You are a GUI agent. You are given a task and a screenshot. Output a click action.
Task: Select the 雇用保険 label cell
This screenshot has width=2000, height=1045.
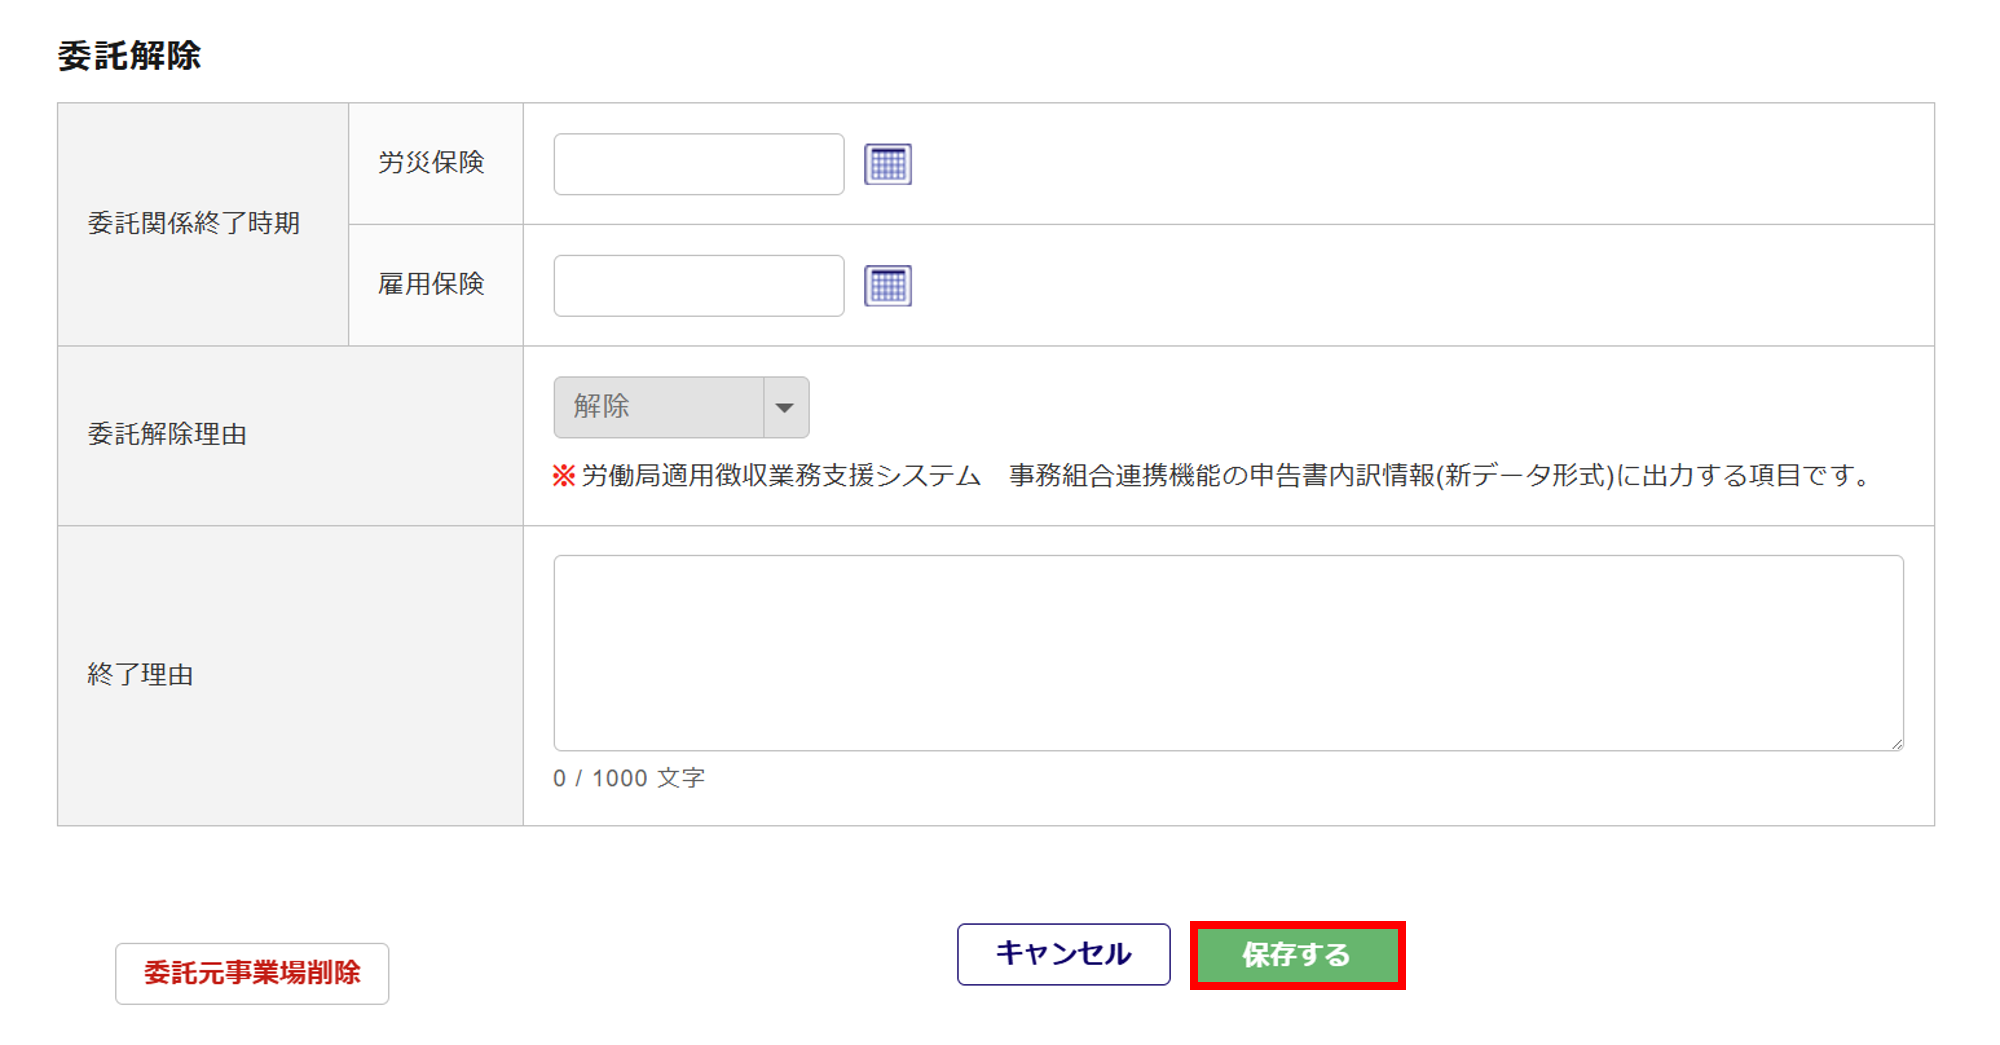[x=431, y=284]
